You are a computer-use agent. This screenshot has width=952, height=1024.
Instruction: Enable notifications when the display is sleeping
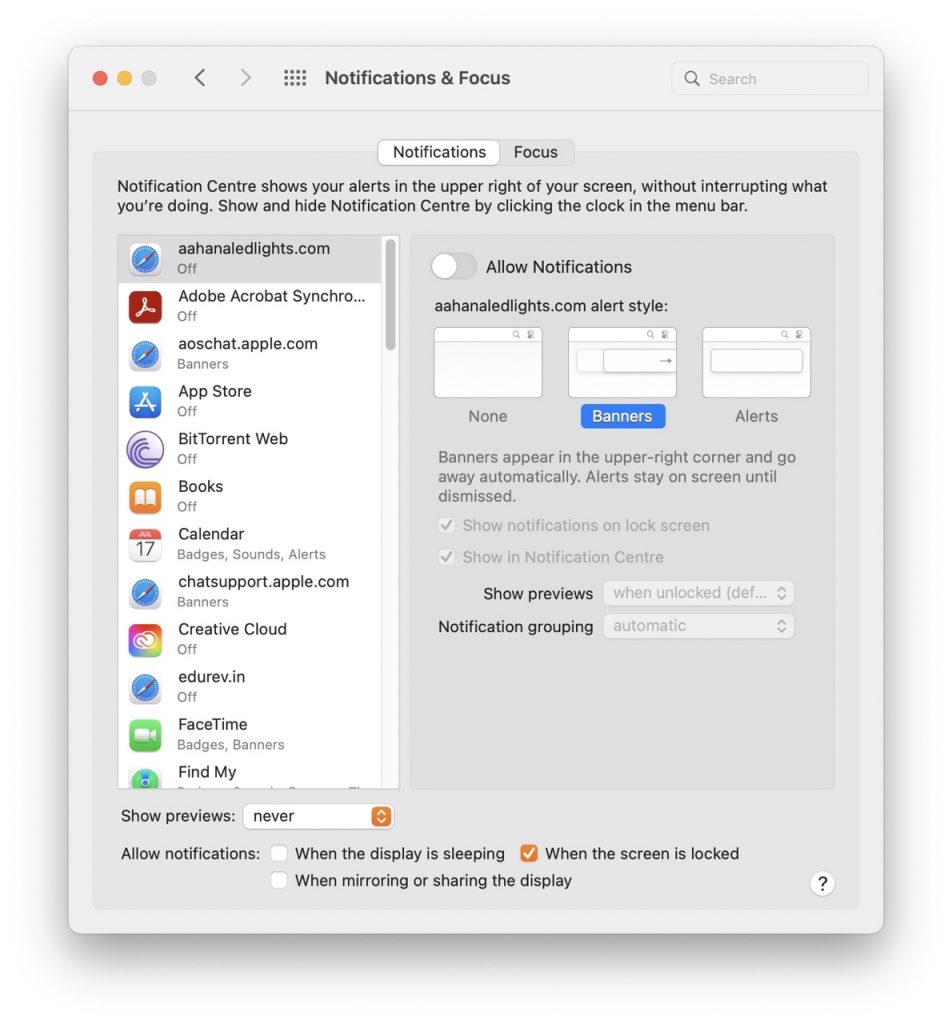(279, 854)
